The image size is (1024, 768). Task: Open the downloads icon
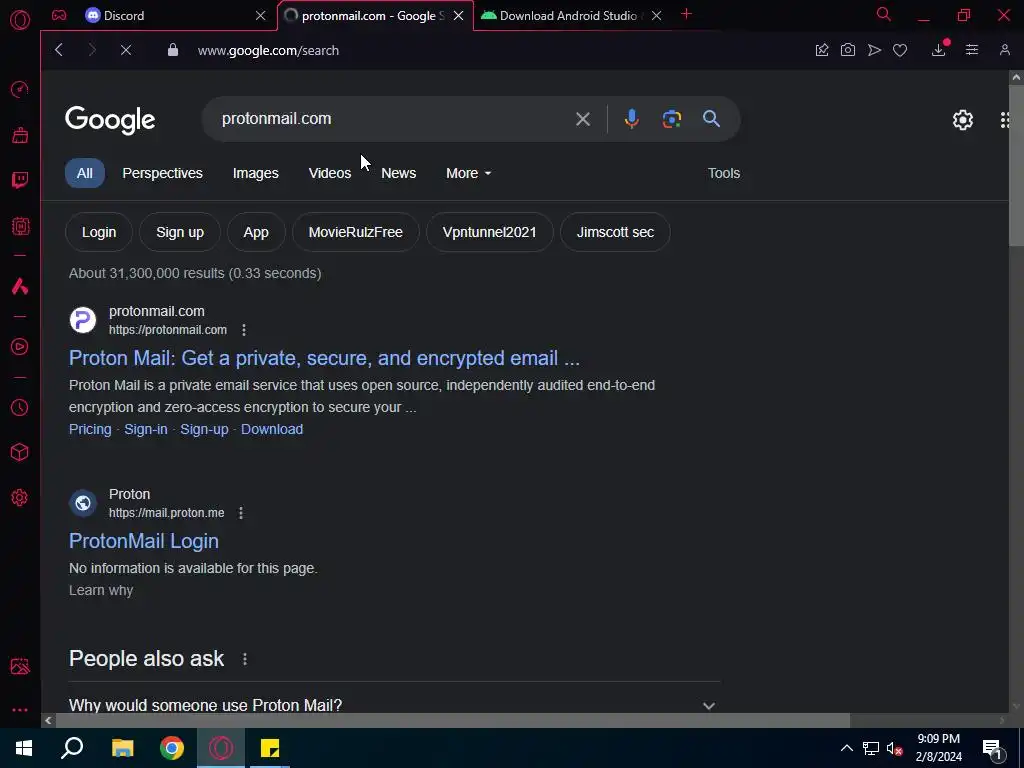(938, 50)
